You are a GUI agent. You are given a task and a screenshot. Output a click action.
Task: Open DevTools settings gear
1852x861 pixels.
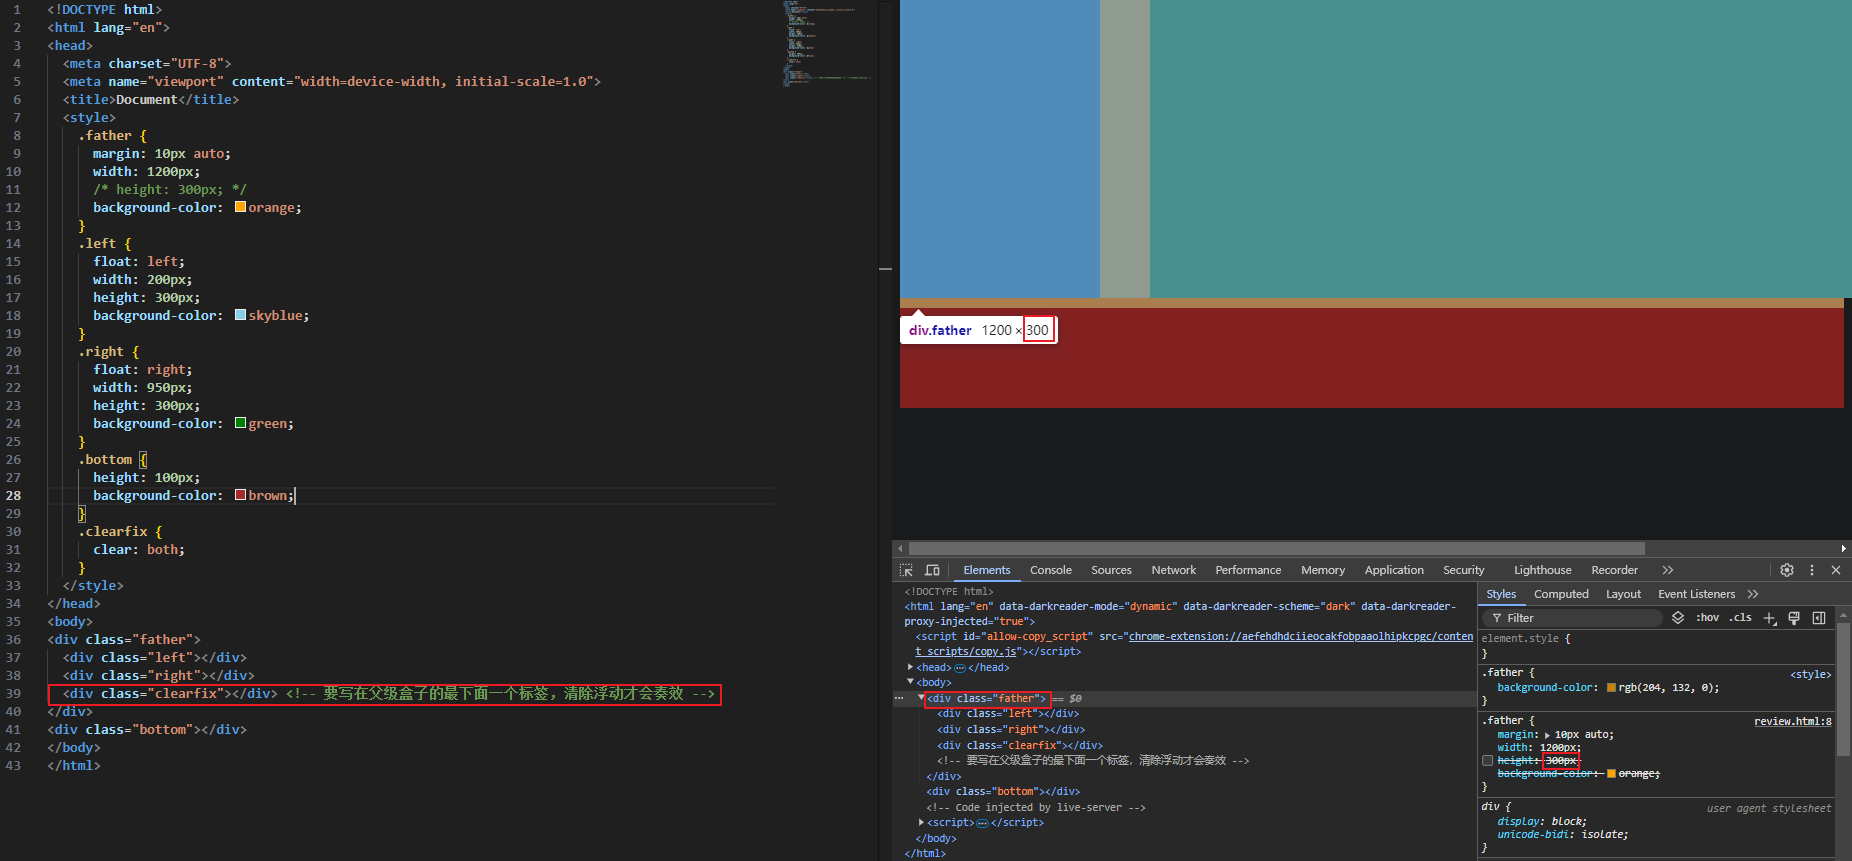click(1787, 570)
